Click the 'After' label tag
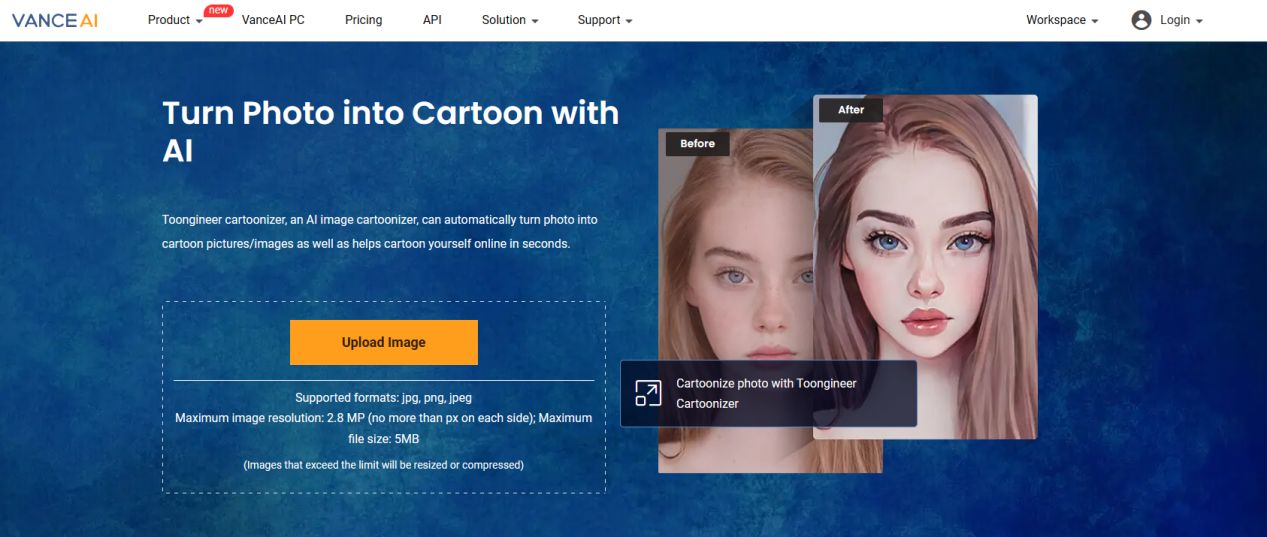1267x537 pixels. coord(851,109)
